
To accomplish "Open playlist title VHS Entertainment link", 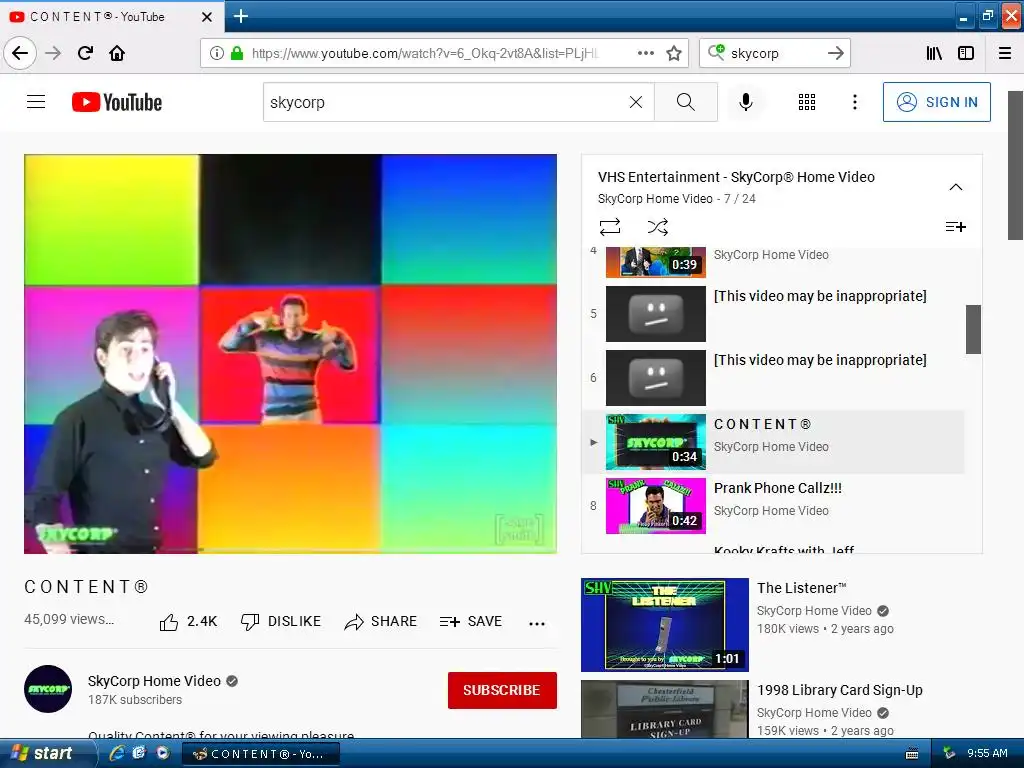I will point(736,177).
